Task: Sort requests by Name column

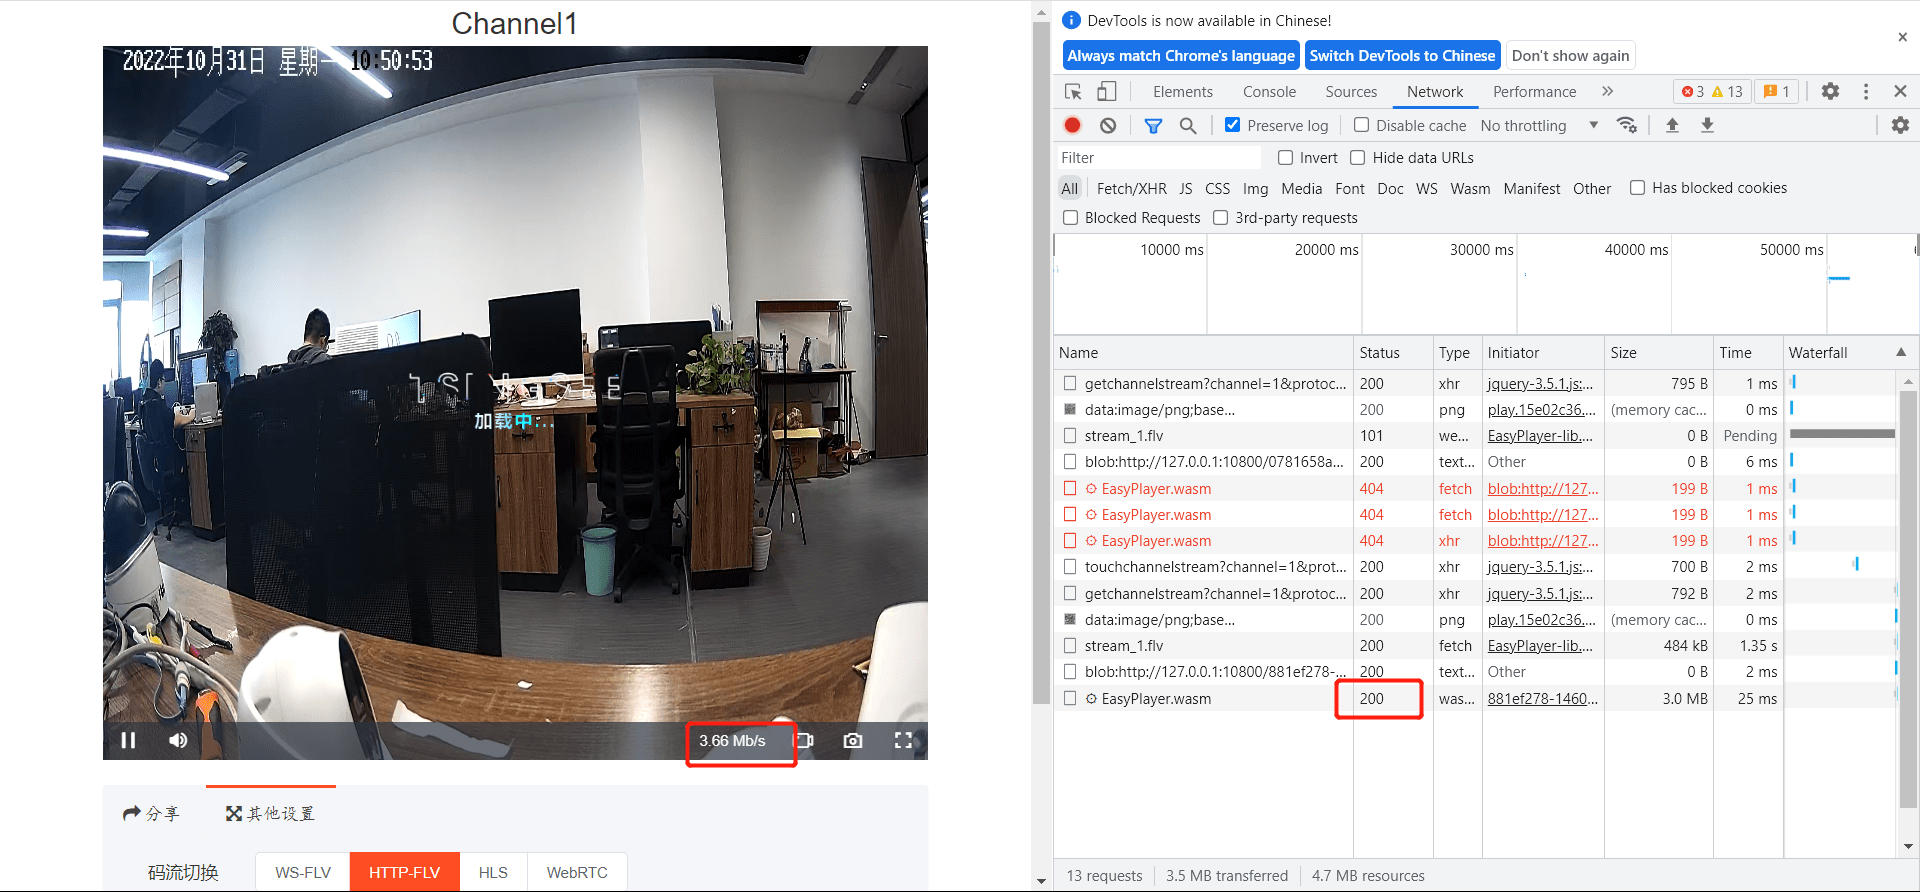Action: coord(1204,353)
